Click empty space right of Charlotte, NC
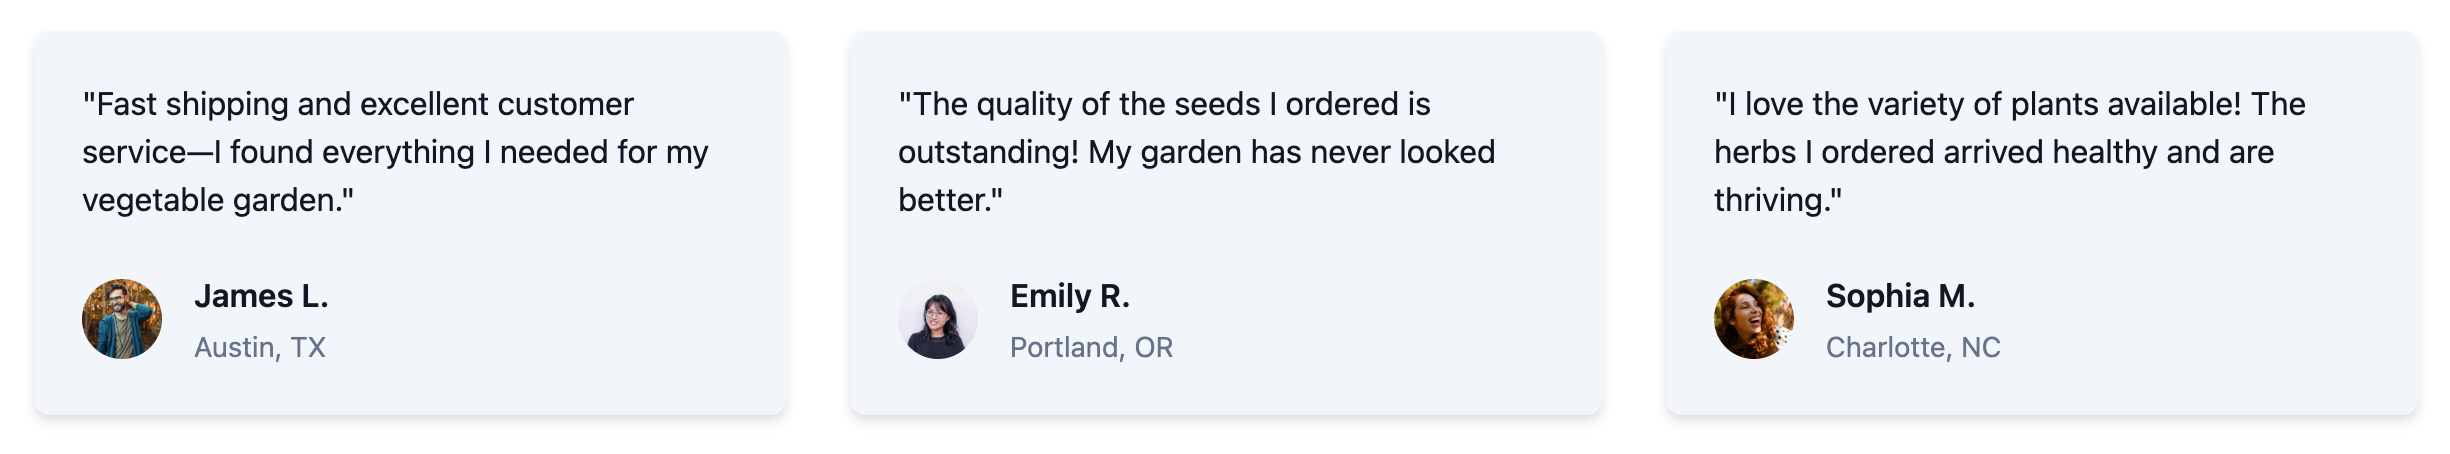The width and height of the screenshot is (2450, 454). [2200, 347]
